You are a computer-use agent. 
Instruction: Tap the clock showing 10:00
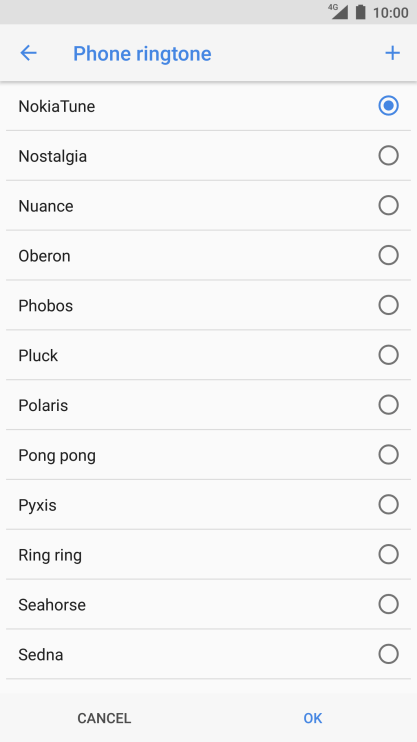coord(390,12)
